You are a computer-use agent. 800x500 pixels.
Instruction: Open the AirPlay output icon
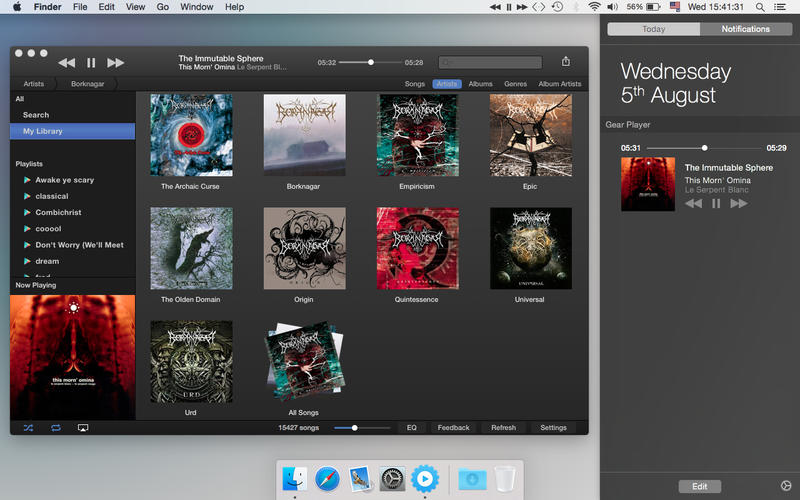83,428
